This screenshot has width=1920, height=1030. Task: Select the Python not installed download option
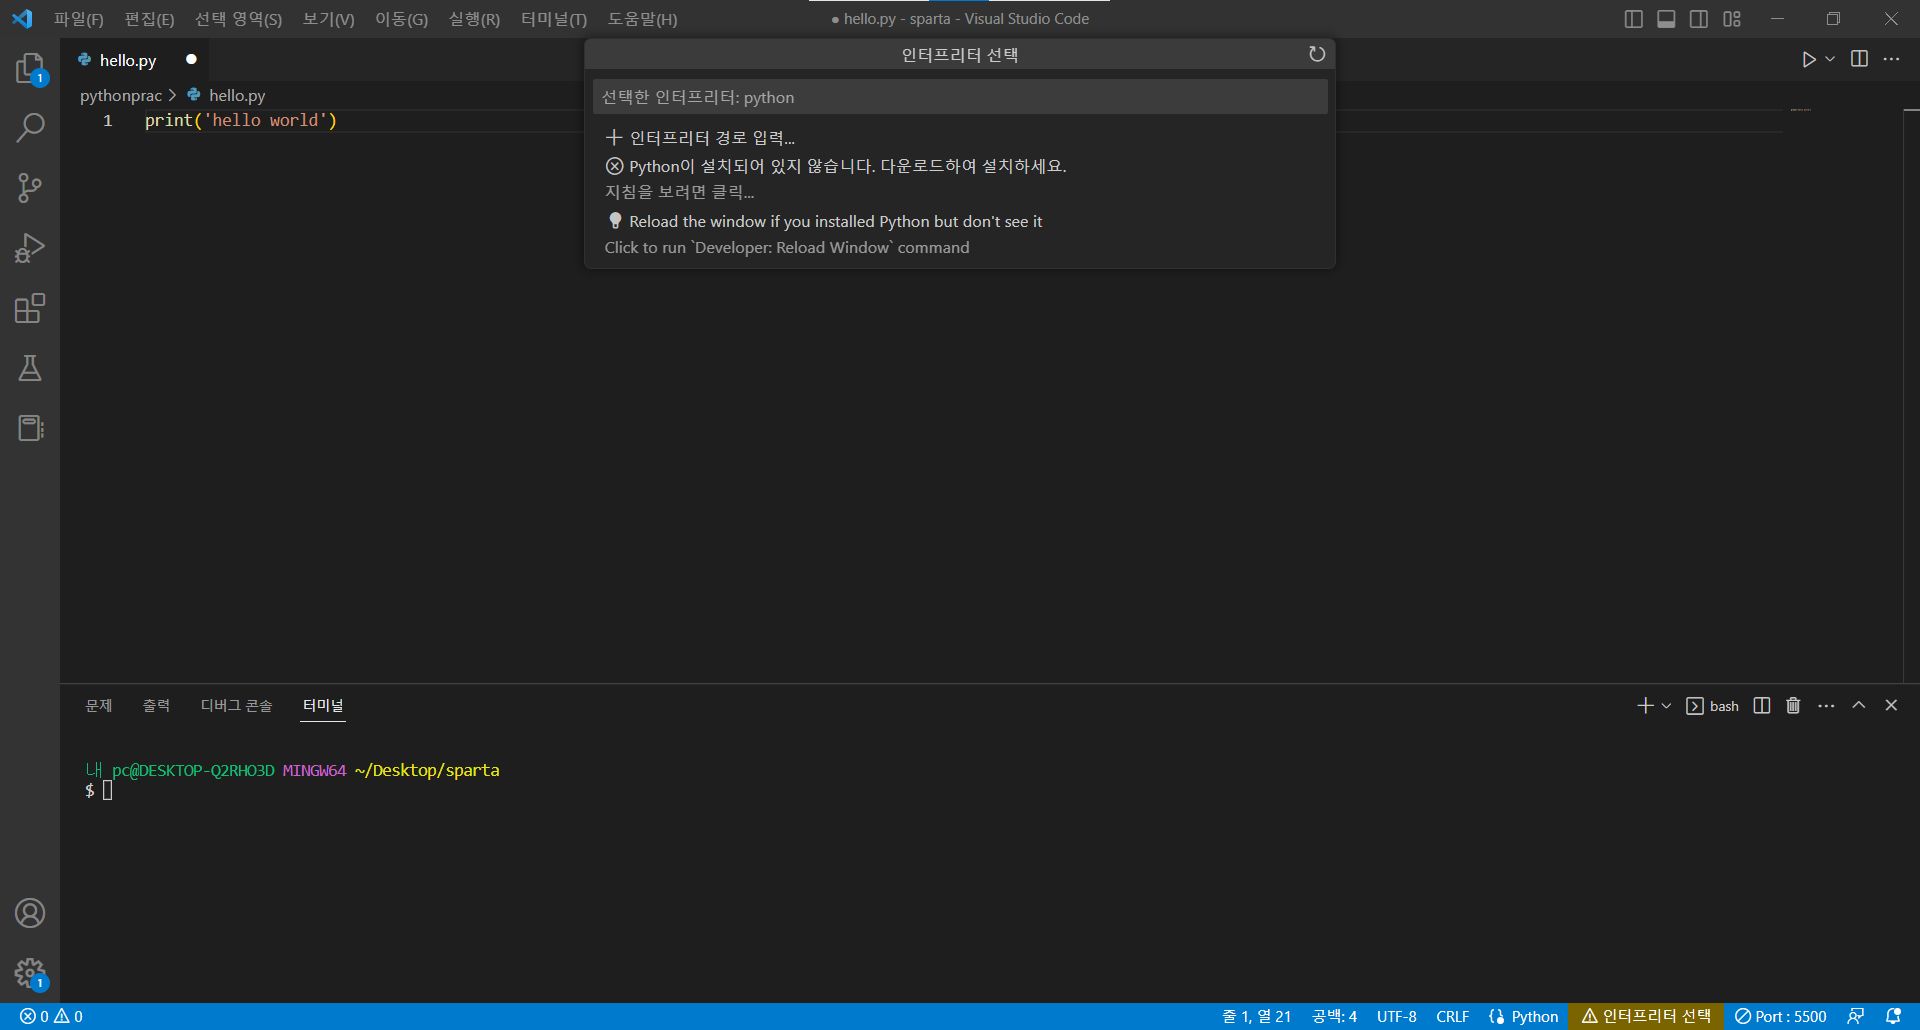tap(960, 178)
